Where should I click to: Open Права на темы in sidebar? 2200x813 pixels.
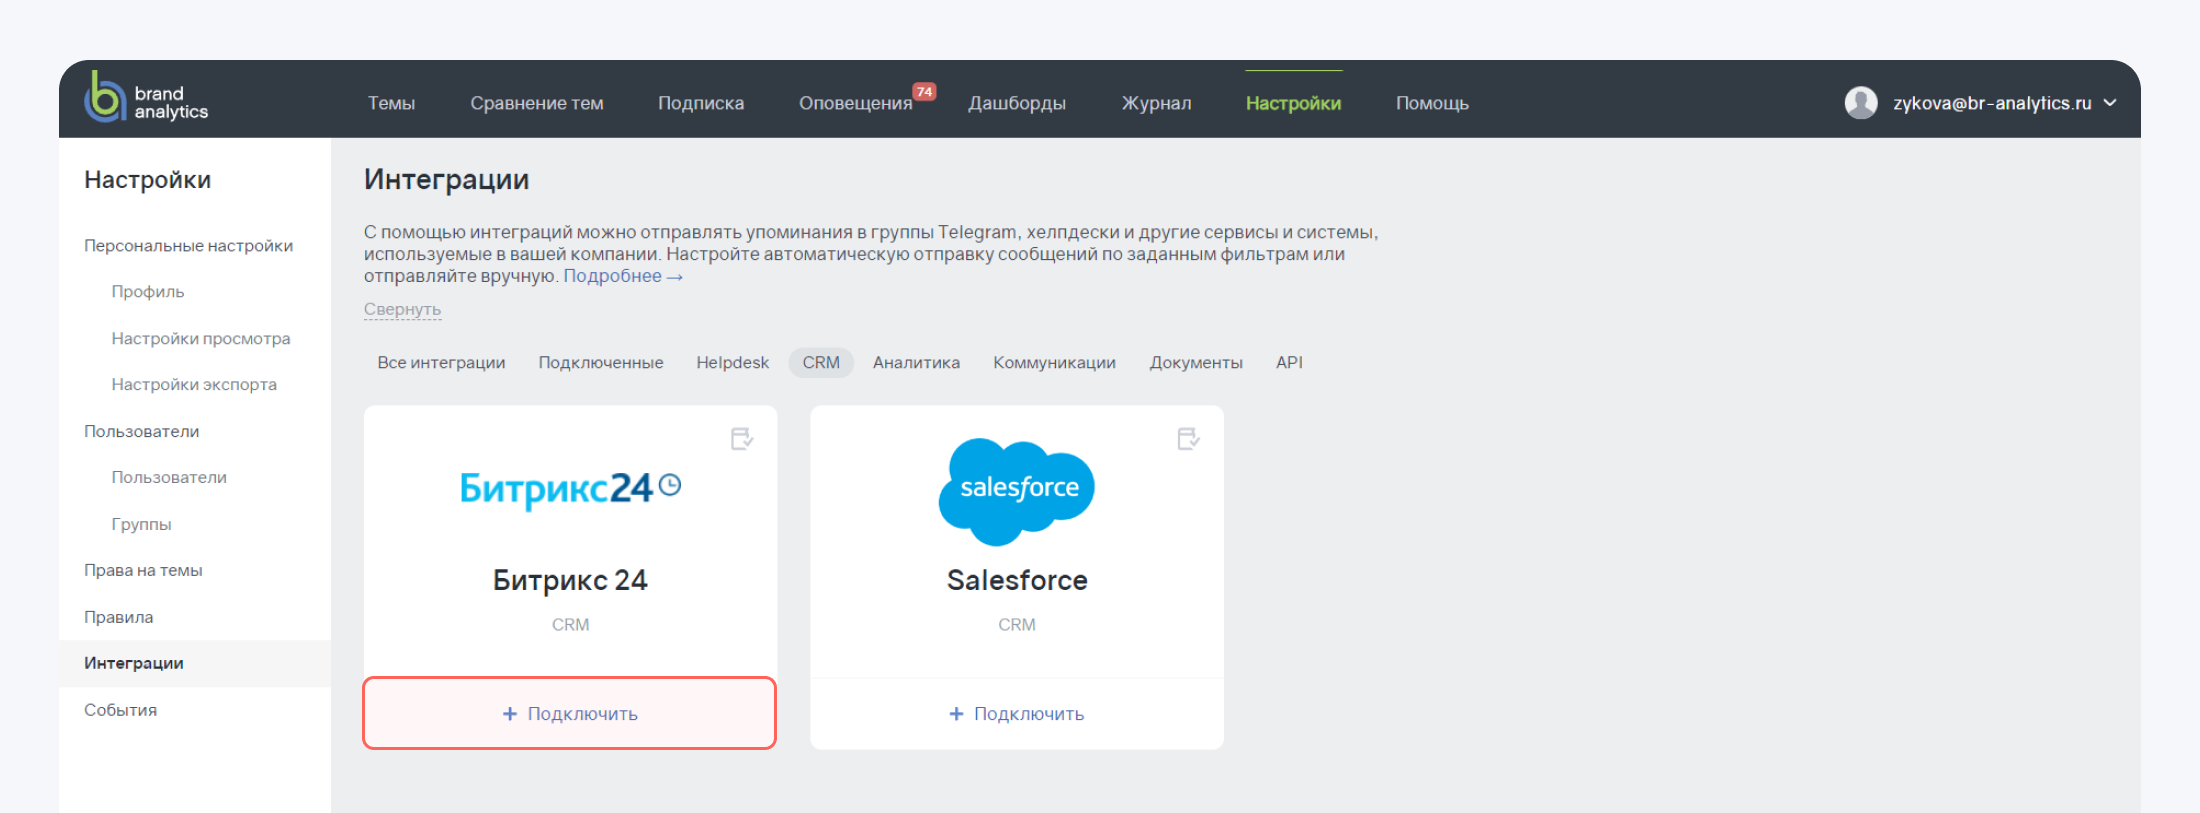pyautogui.click(x=143, y=571)
